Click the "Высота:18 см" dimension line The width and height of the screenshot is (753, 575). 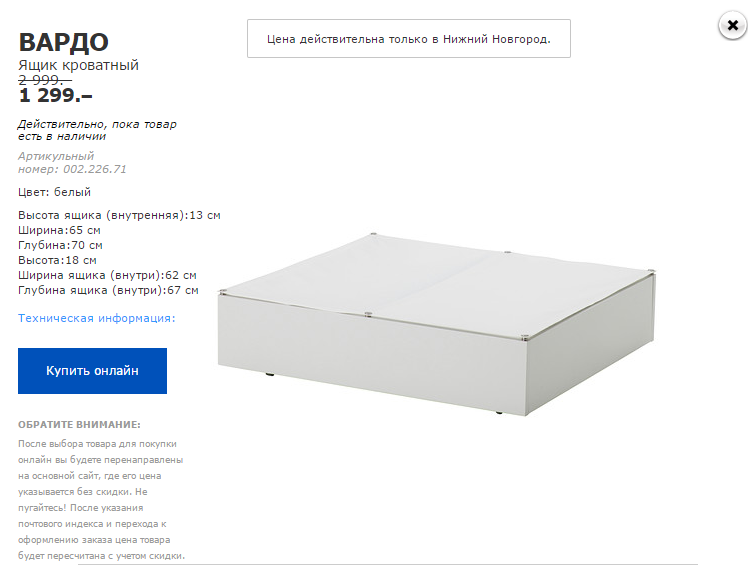[57, 260]
